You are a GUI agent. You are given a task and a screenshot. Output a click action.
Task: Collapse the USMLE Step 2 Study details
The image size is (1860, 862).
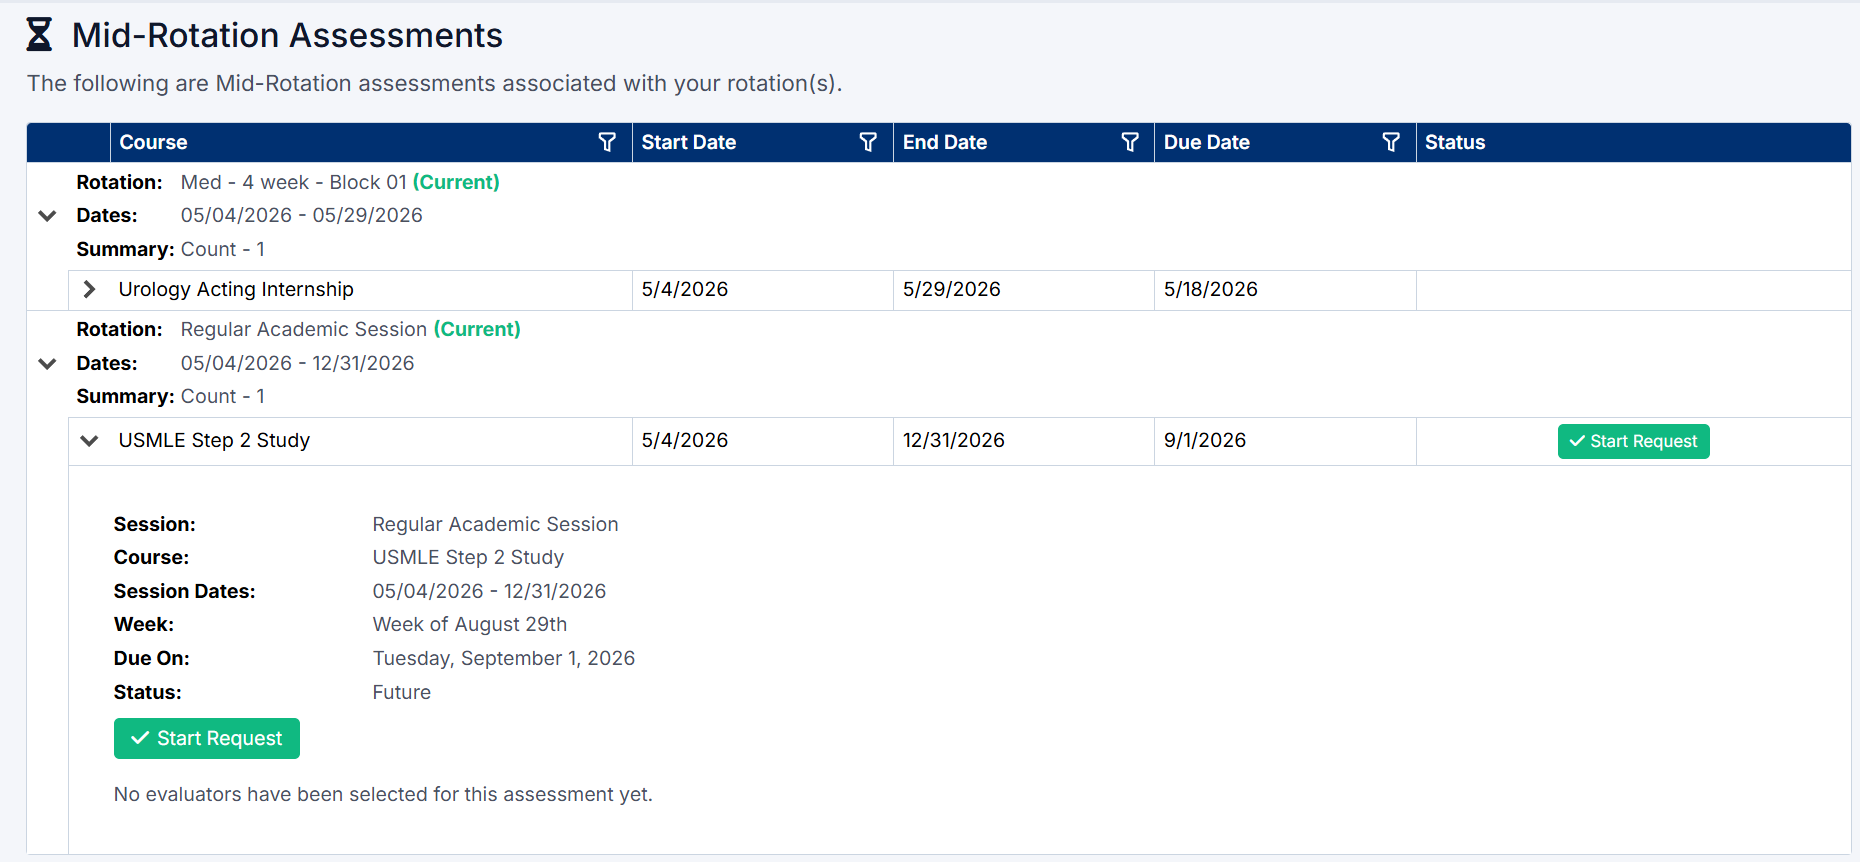(x=90, y=441)
